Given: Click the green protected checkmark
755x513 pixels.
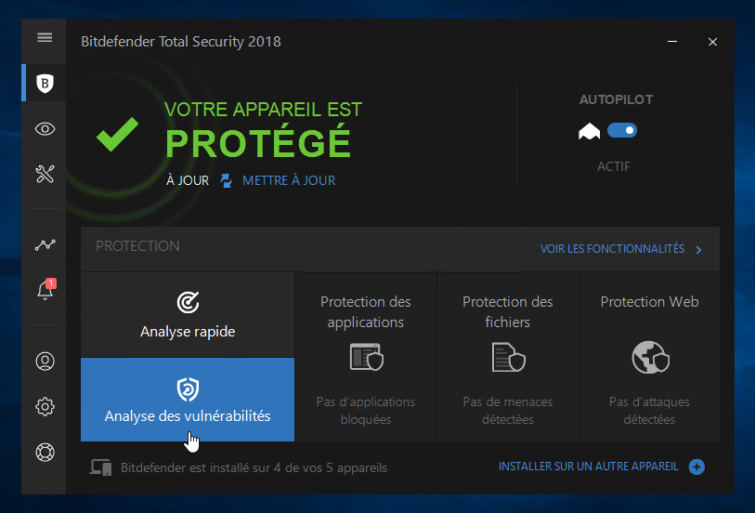Looking at the screenshot, I should (117, 134).
